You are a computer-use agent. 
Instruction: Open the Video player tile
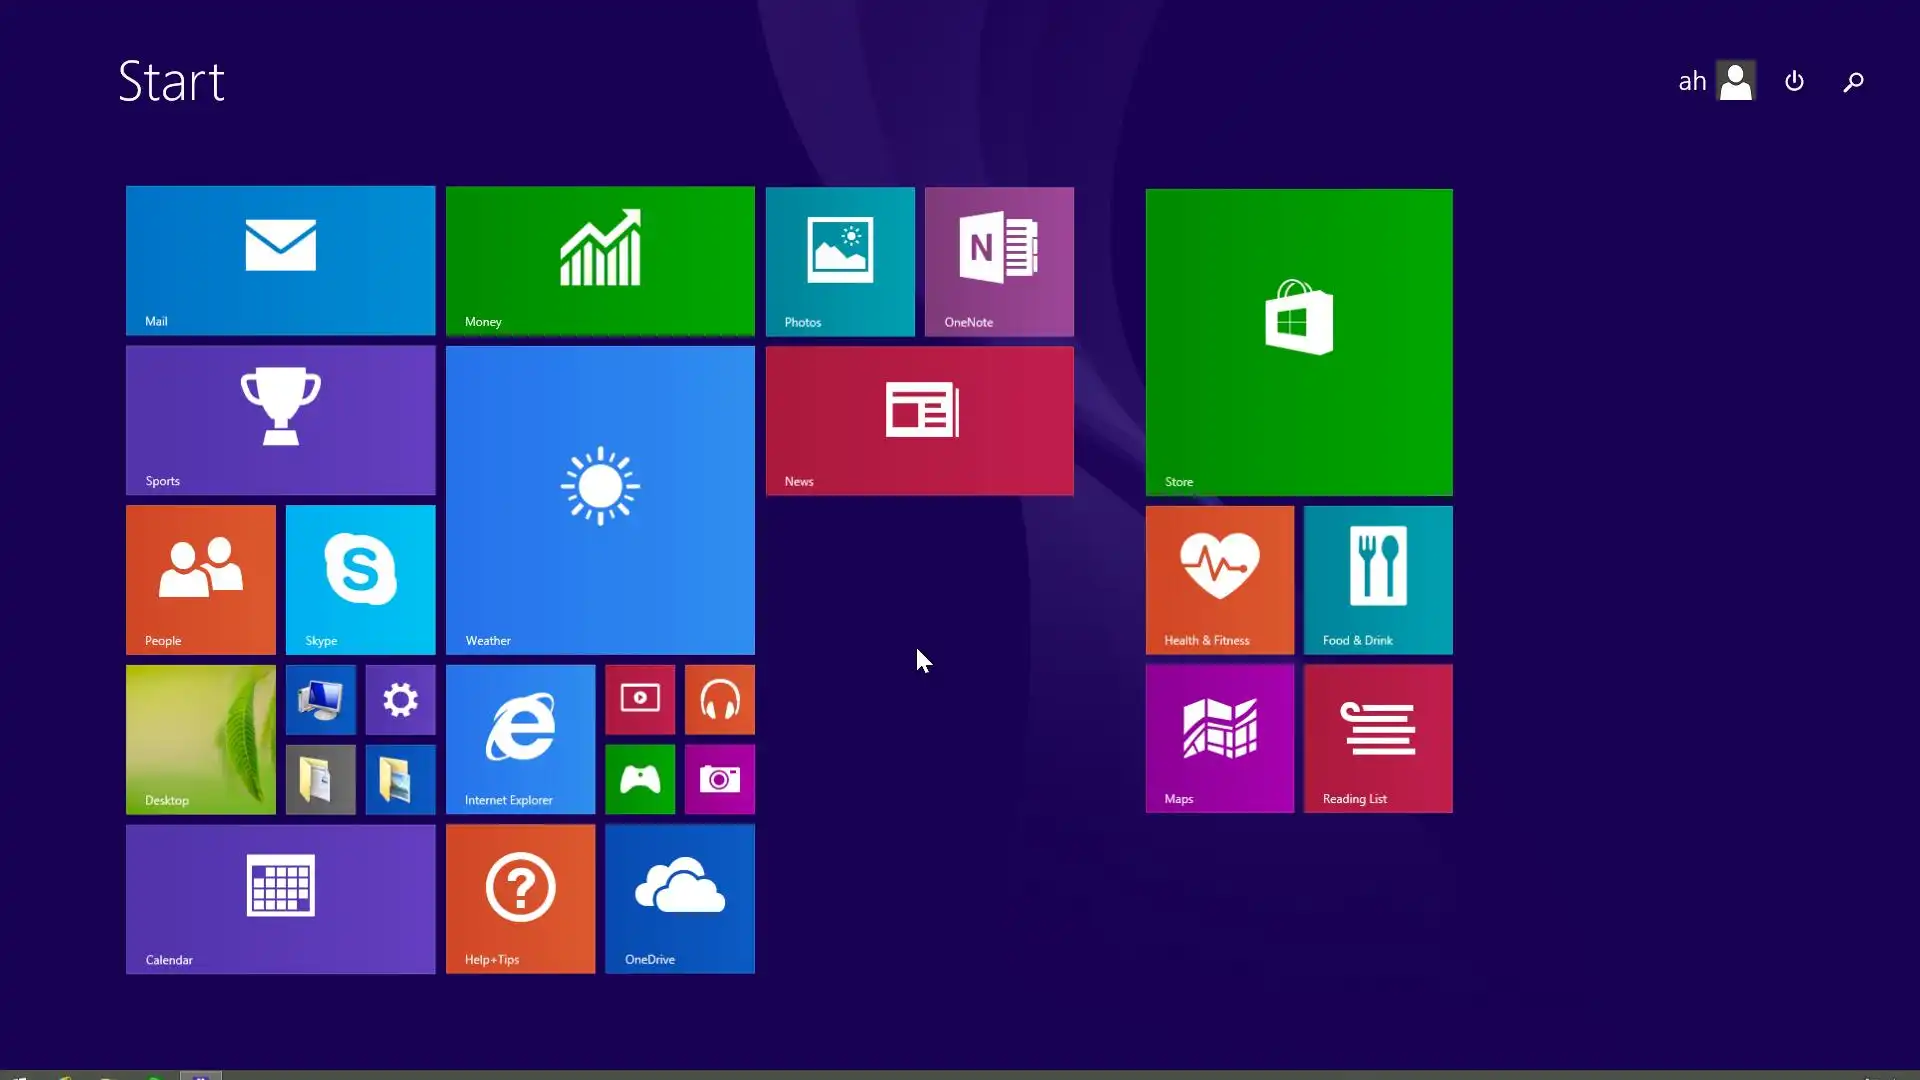[640, 699]
